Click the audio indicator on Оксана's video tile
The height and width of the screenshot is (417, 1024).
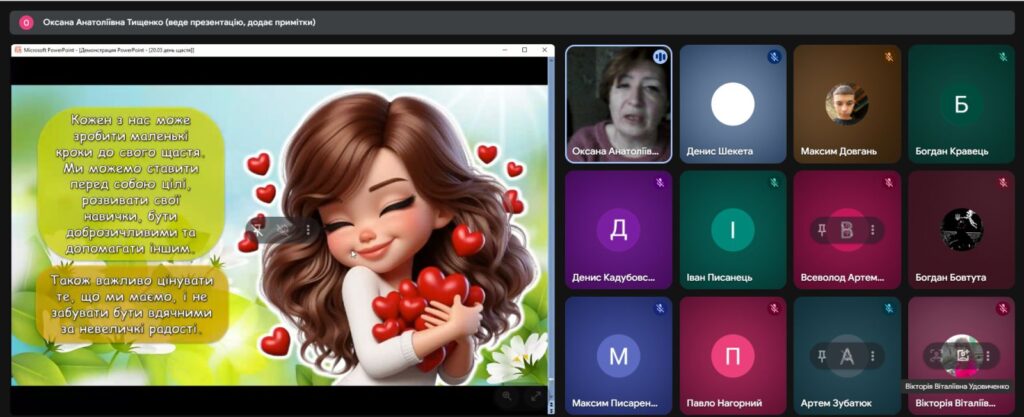click(659, 57)
